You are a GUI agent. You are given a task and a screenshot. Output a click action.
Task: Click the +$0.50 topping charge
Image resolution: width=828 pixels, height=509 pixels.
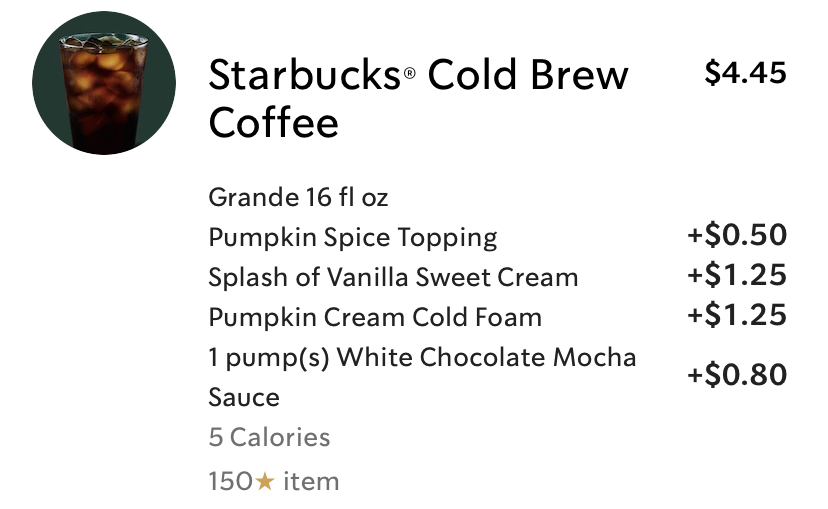click(737, 236)
